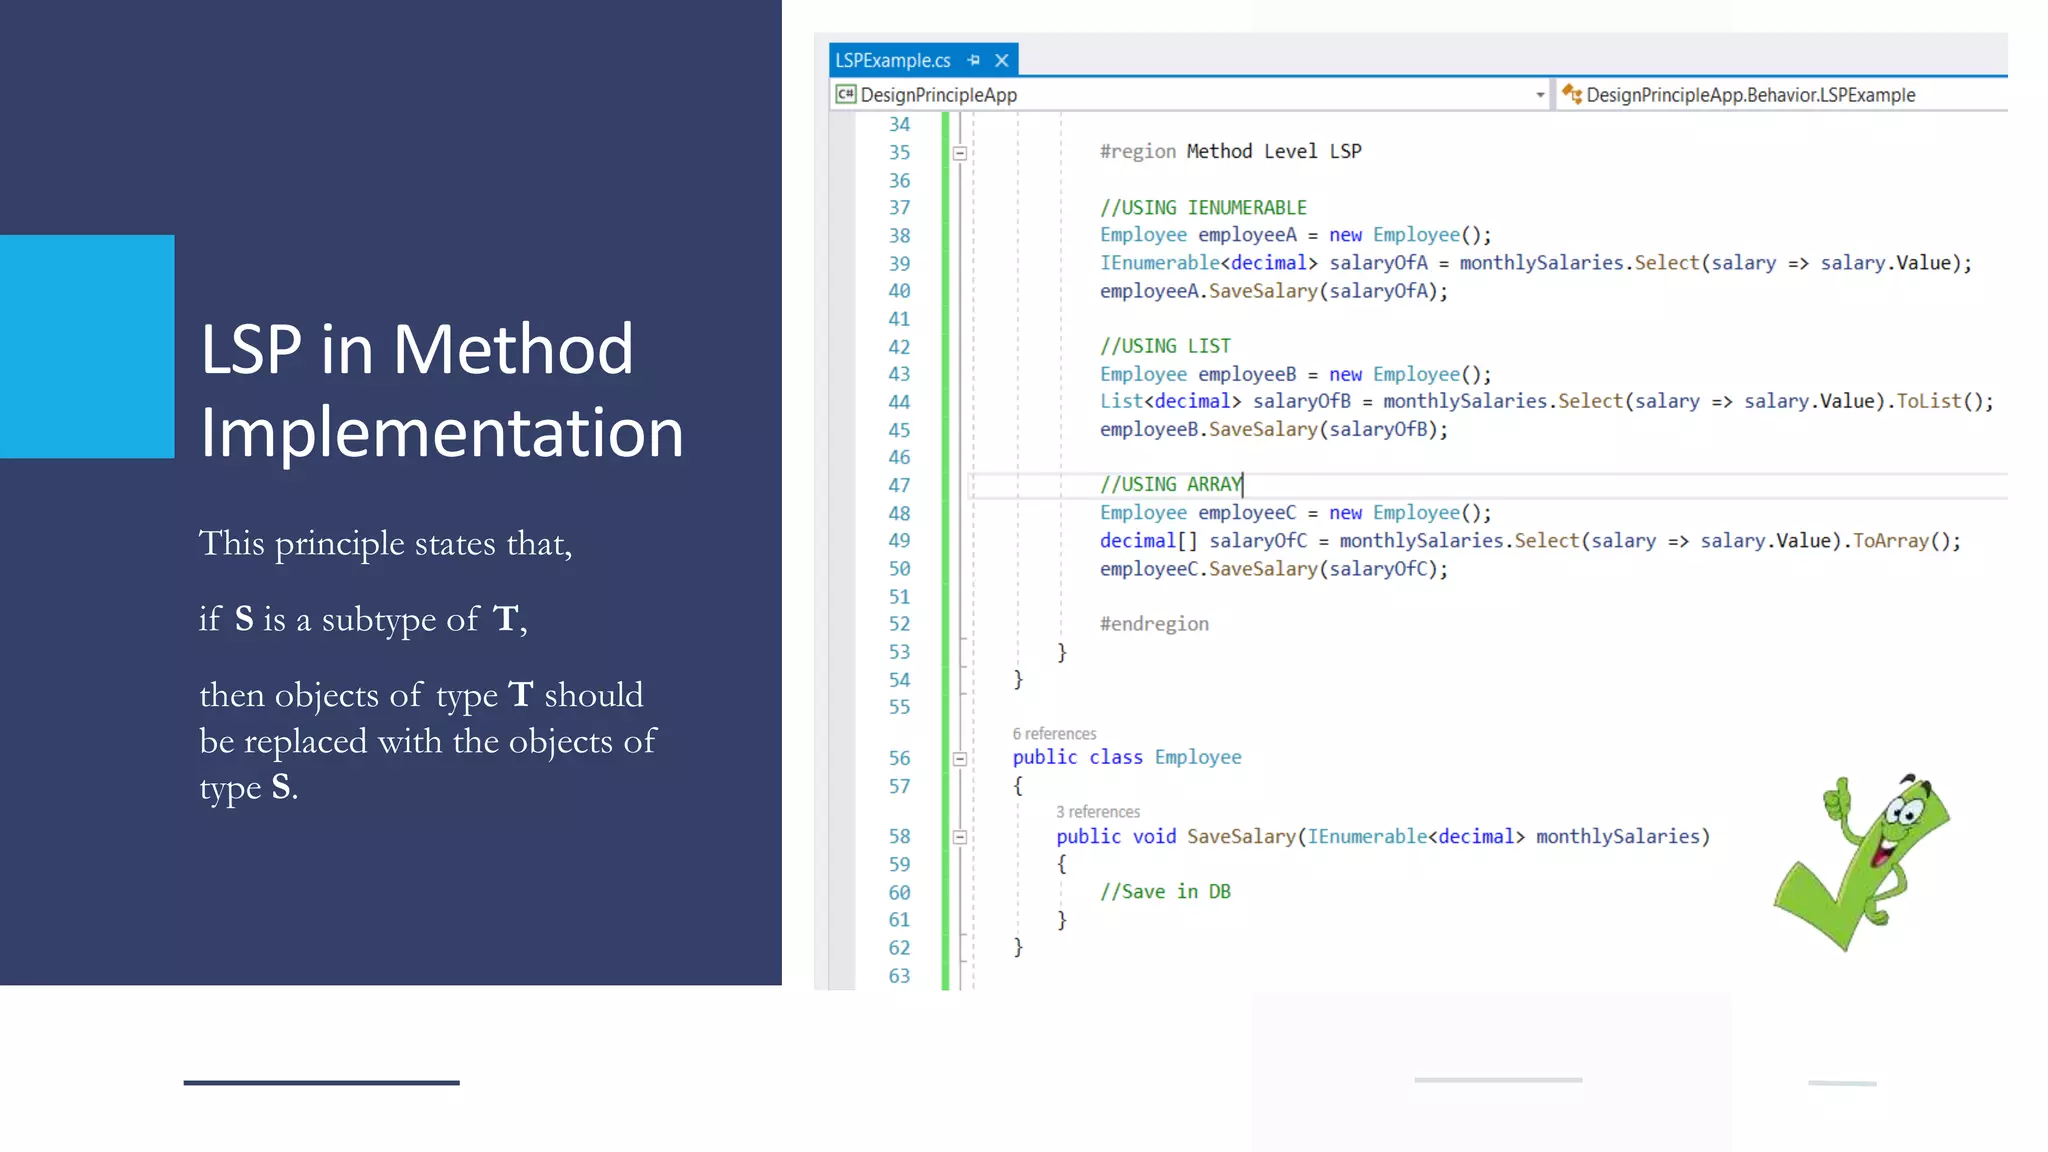Click the C# project icon beside DesignPrincipleApp
The width and height of the screenshot is (2048, 1152).
[846, 94]
